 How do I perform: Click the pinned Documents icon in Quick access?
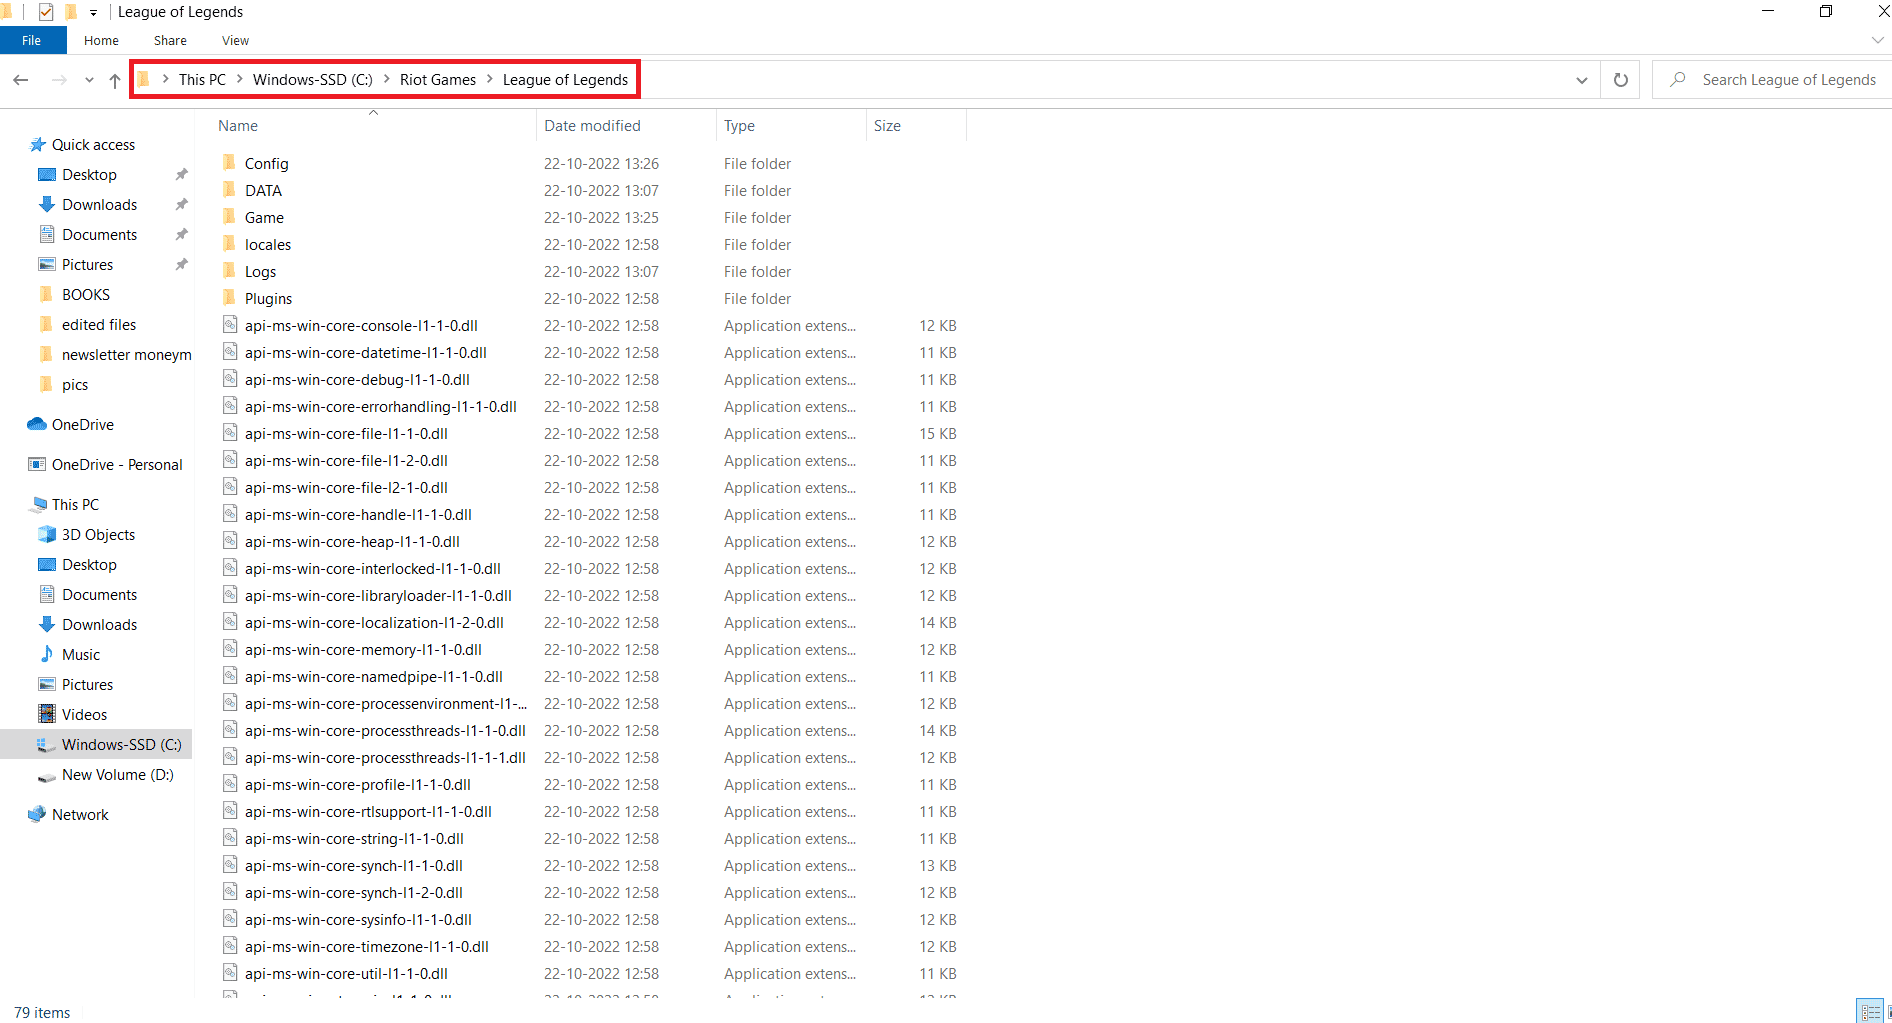click(46, 234)
